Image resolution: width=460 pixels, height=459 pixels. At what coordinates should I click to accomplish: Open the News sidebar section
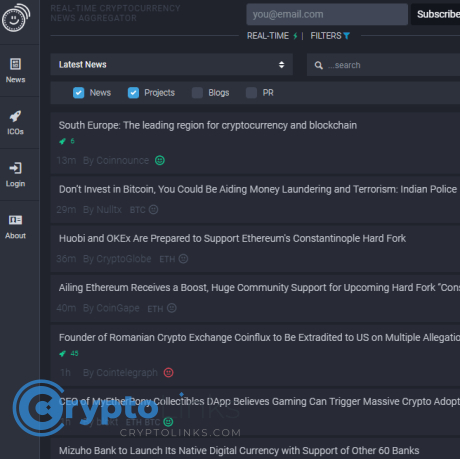pos(15,71)
